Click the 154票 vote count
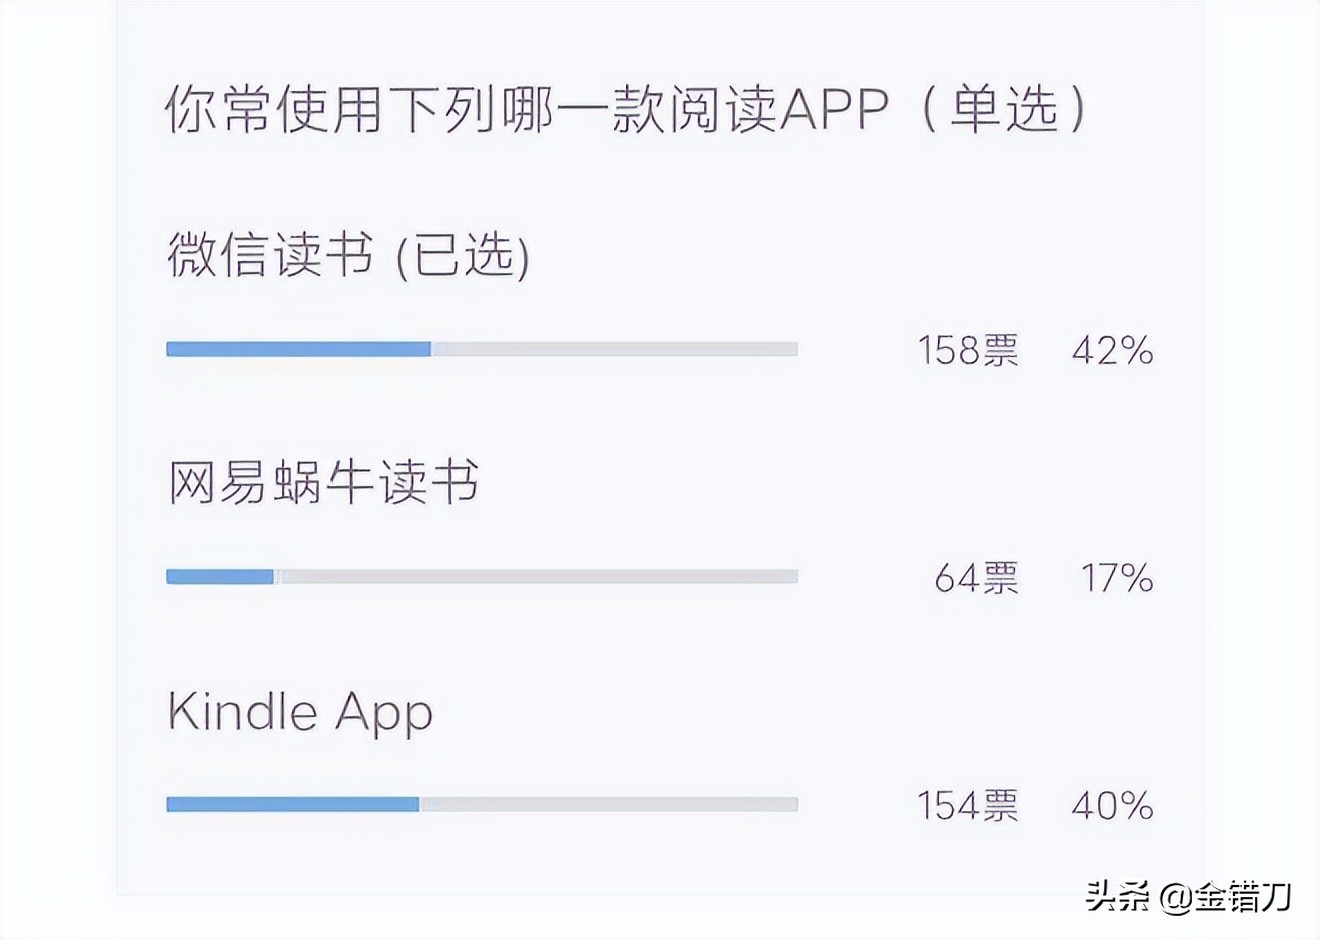The width and height of the screenshot is (1320, 940). (x=968, y=805)
